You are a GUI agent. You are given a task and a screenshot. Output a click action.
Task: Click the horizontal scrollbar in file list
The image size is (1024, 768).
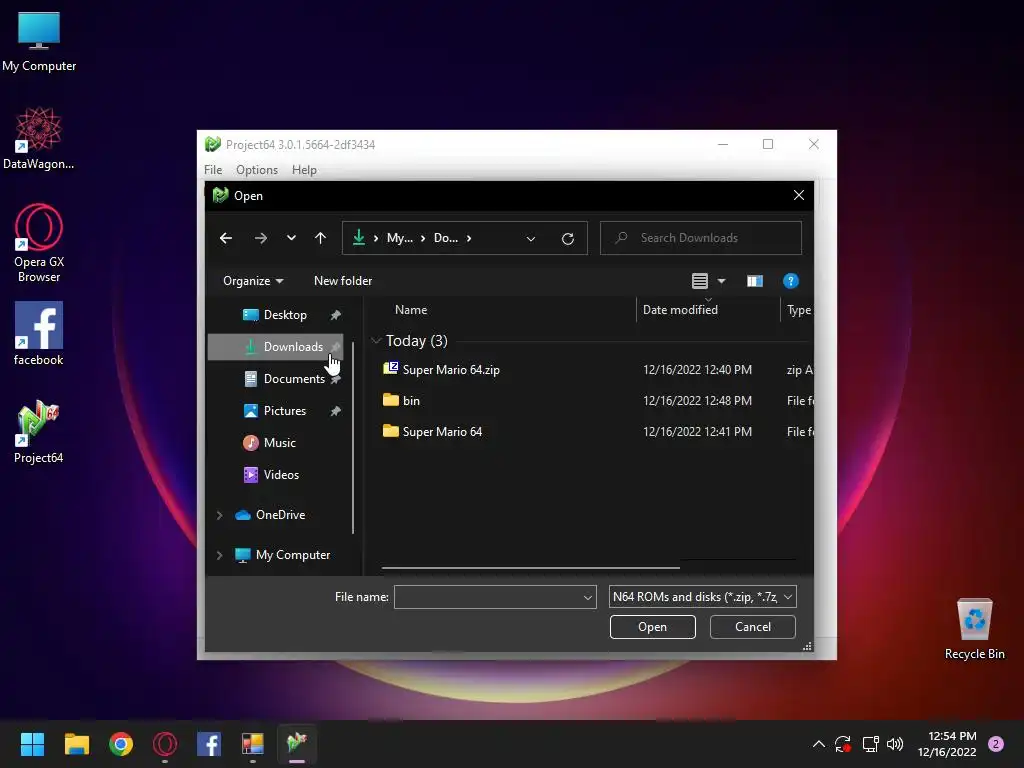[x=531, y=568]
